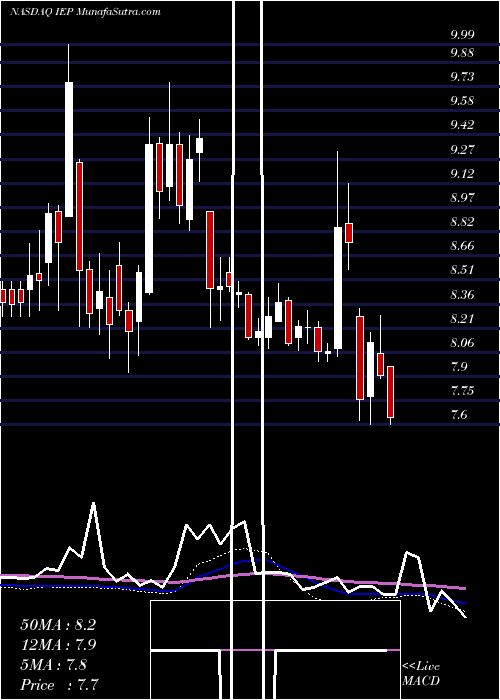Click the 8.06 price axis label
Image resolution: width=500 pixels, height=700 pixels.
point(462,343)
